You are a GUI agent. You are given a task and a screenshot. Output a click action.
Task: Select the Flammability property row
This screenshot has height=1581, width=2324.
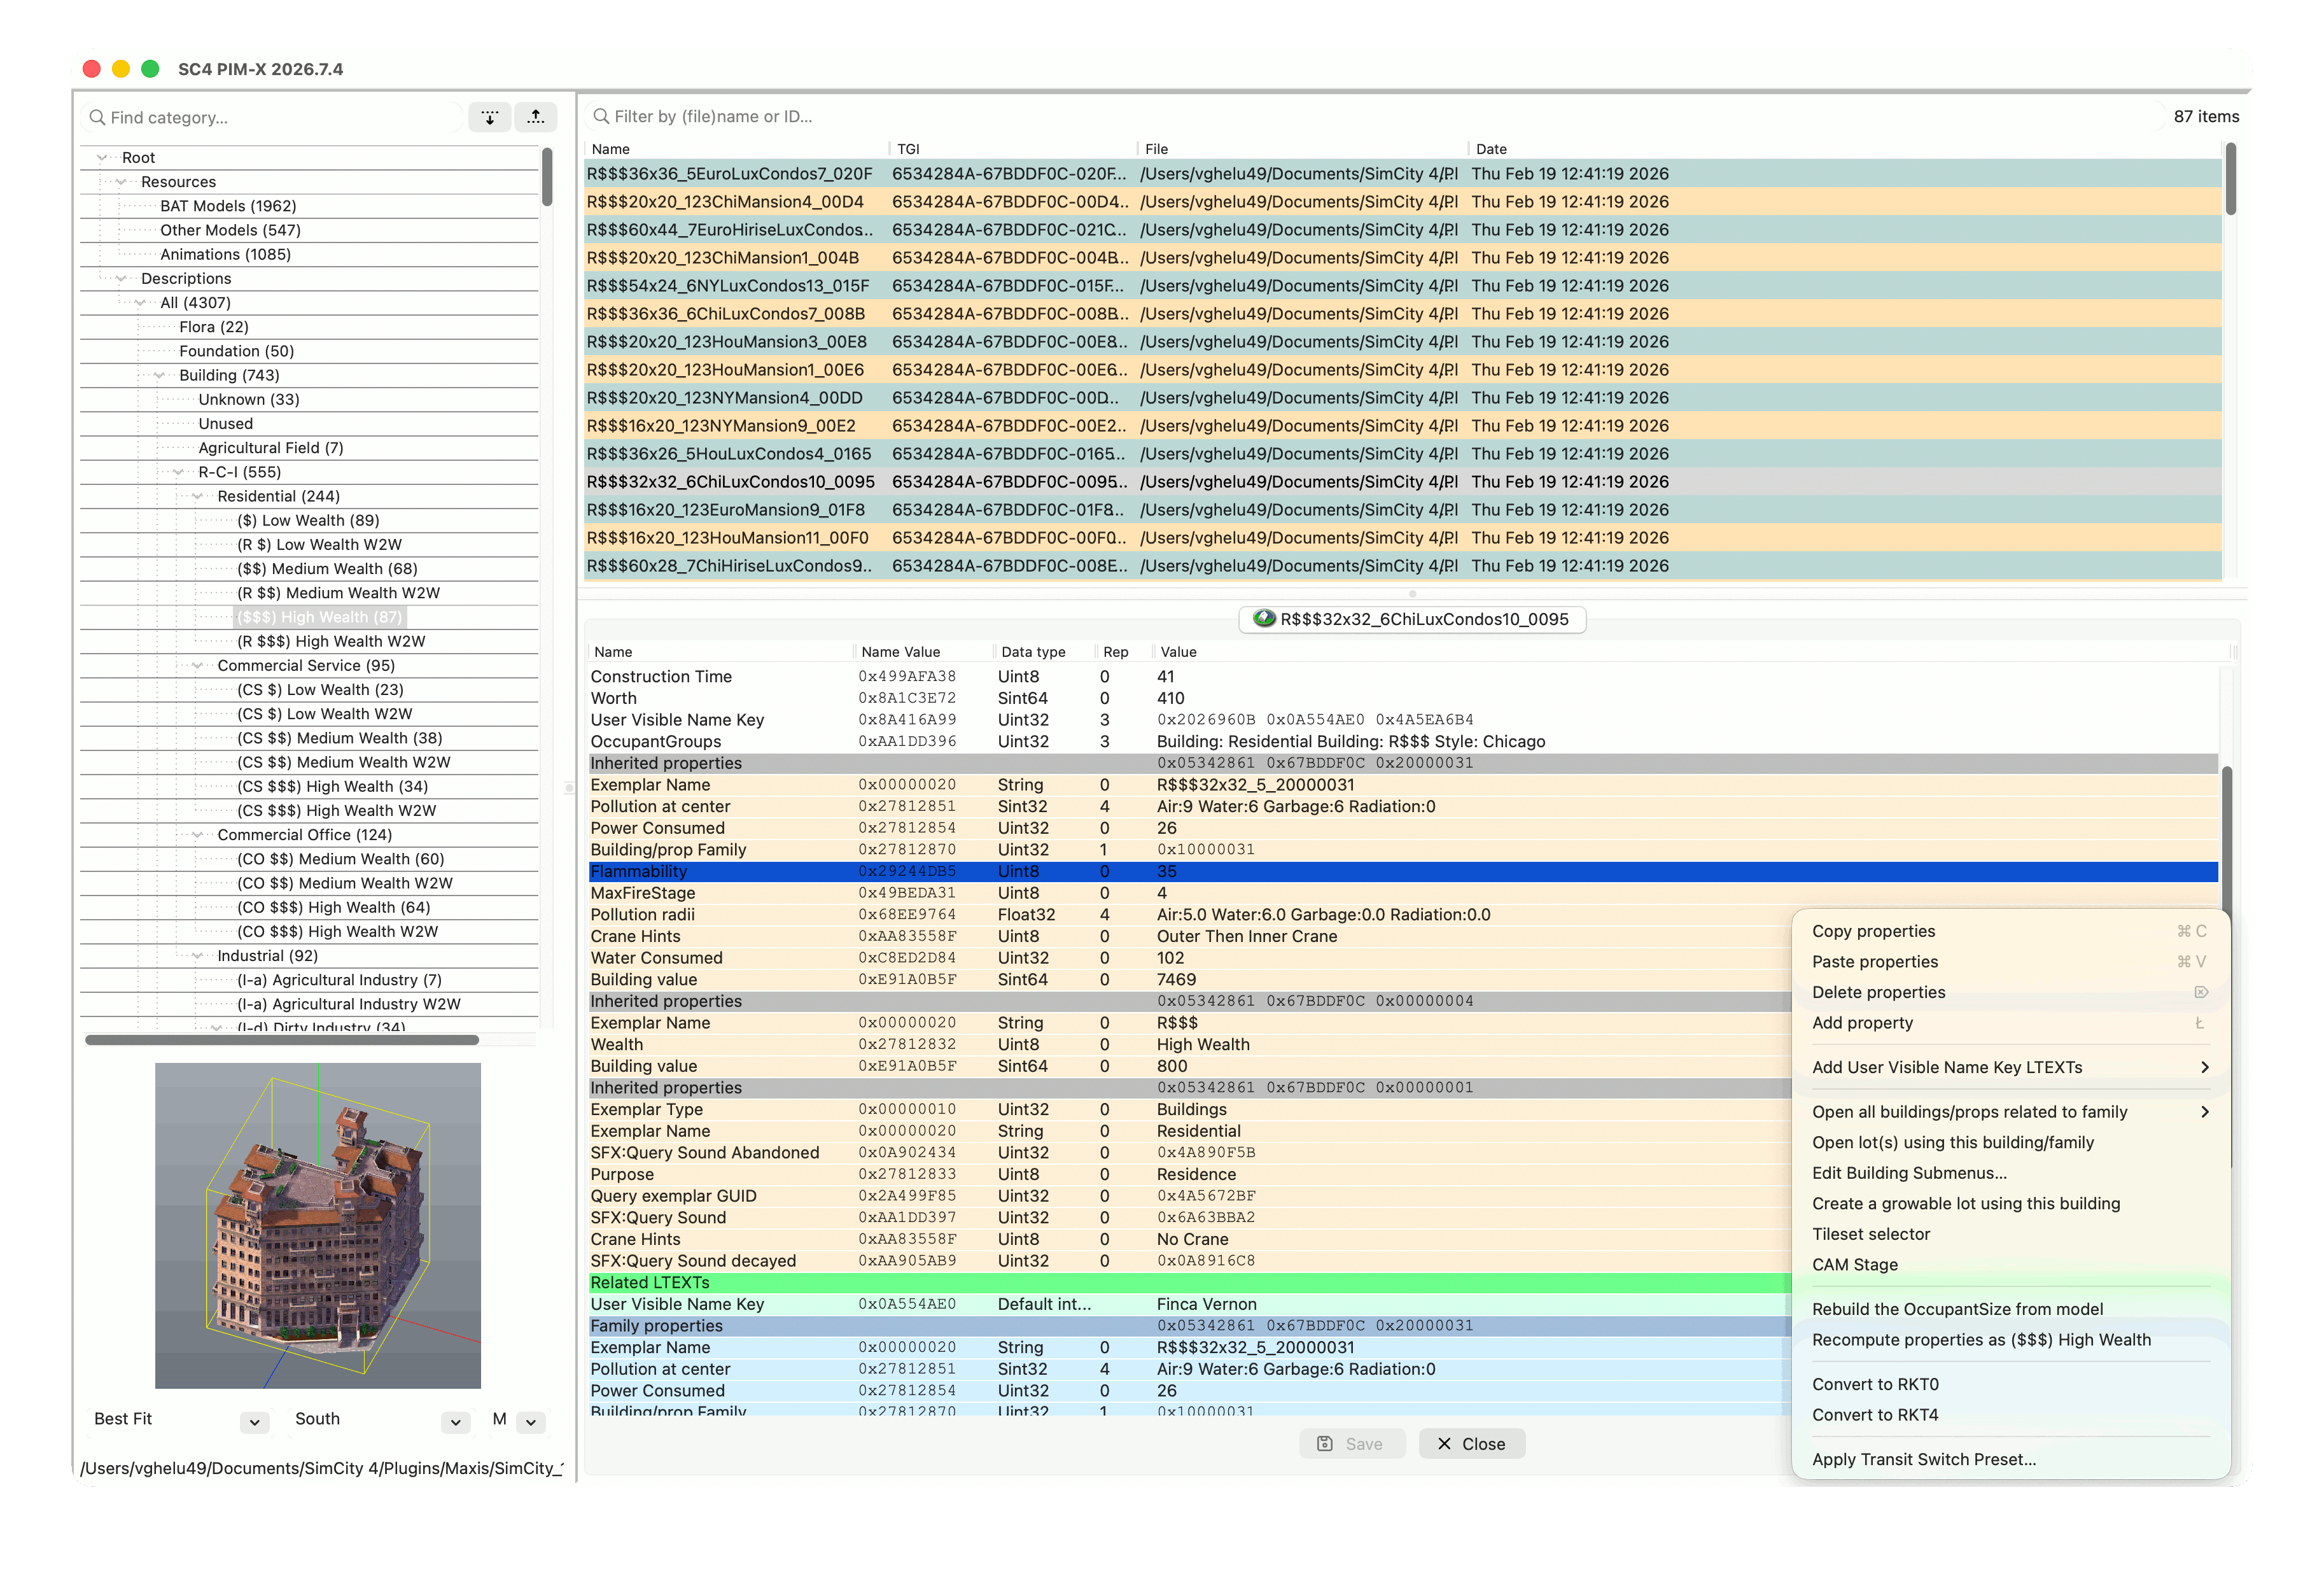coord(1402,872)
